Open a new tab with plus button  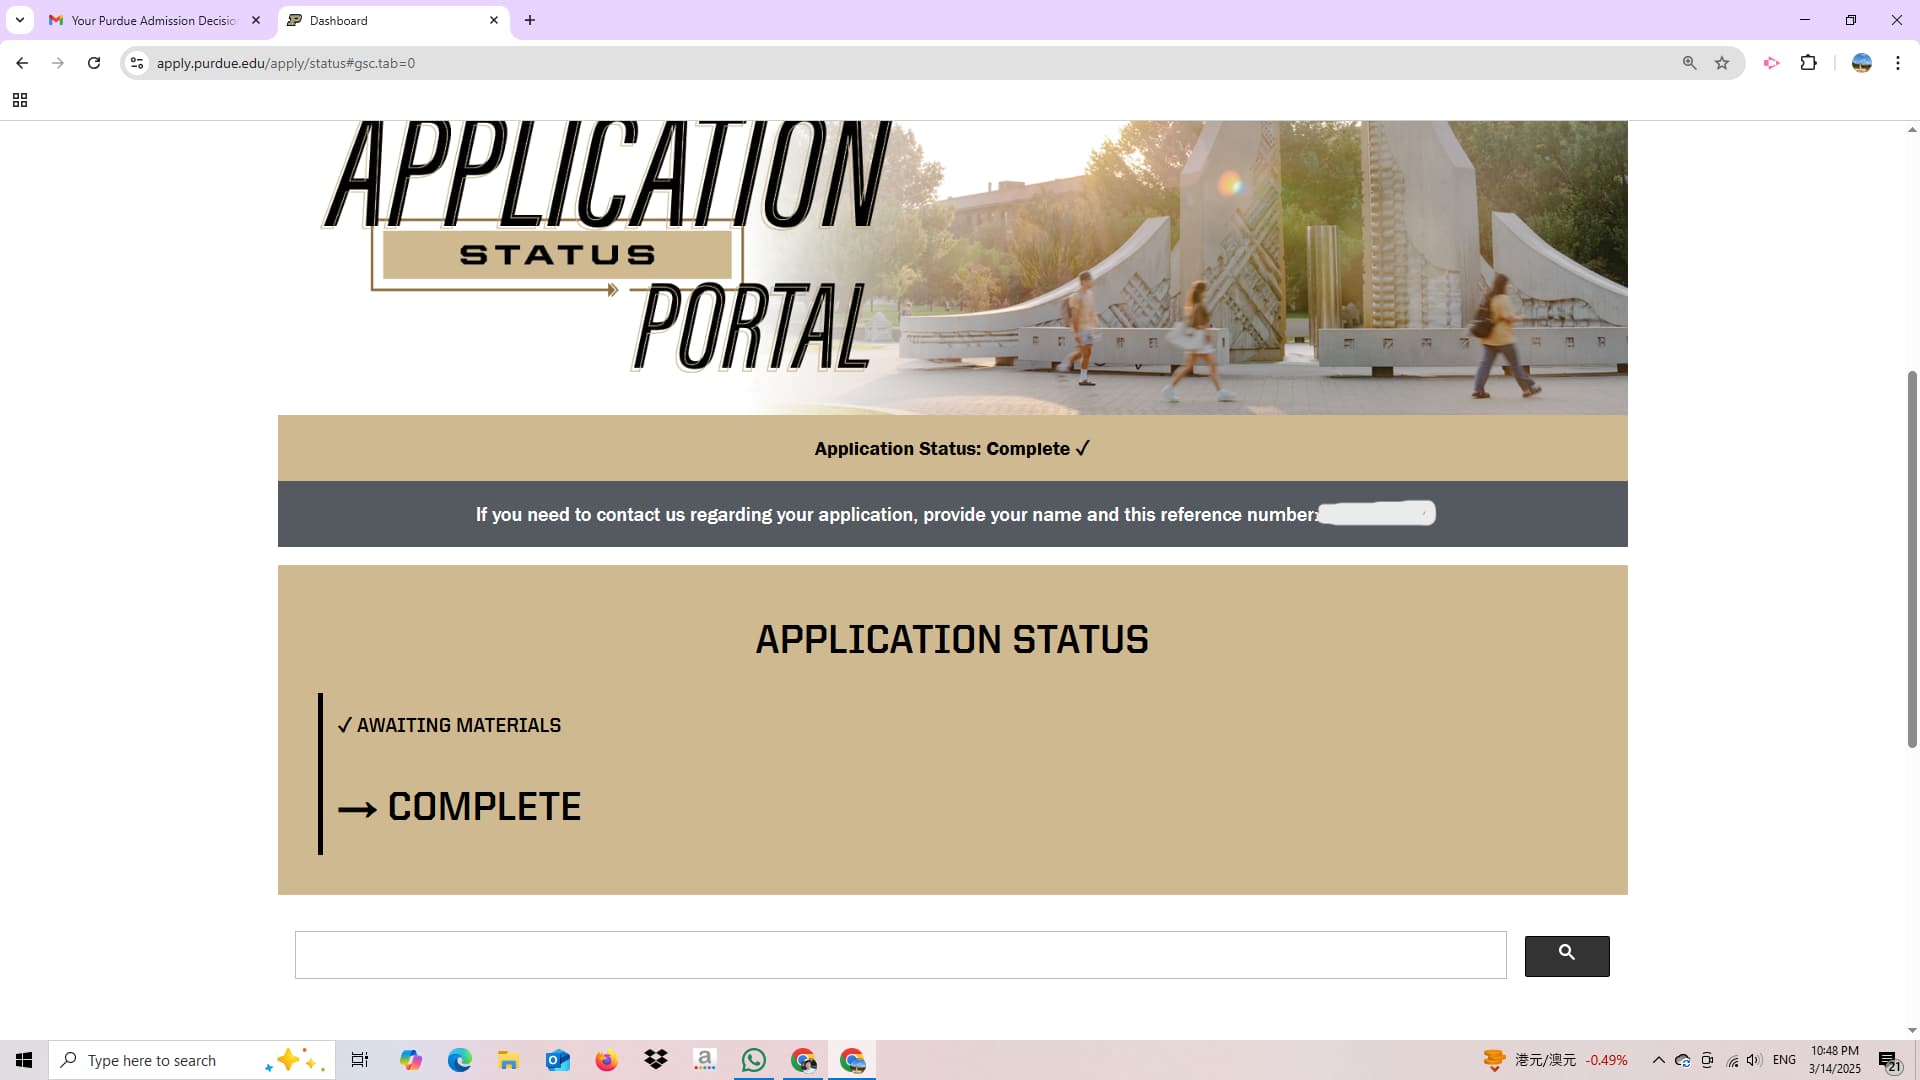click(x=530, y=20)
